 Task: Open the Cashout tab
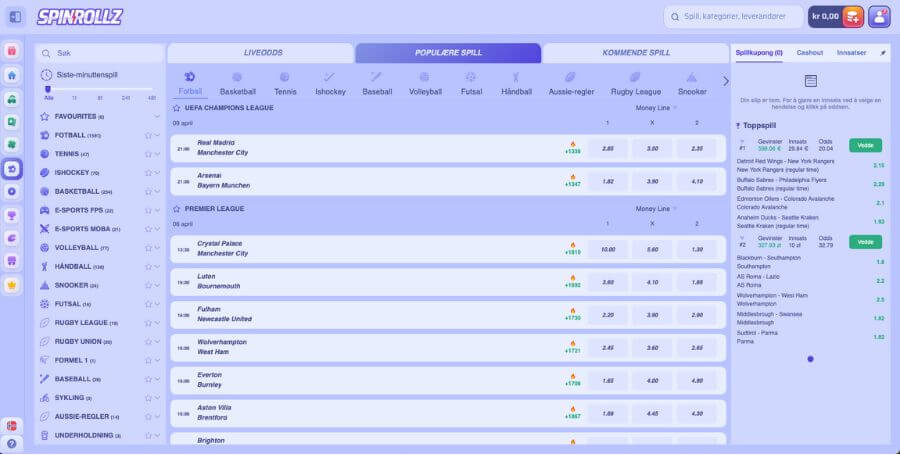[809, 53]
